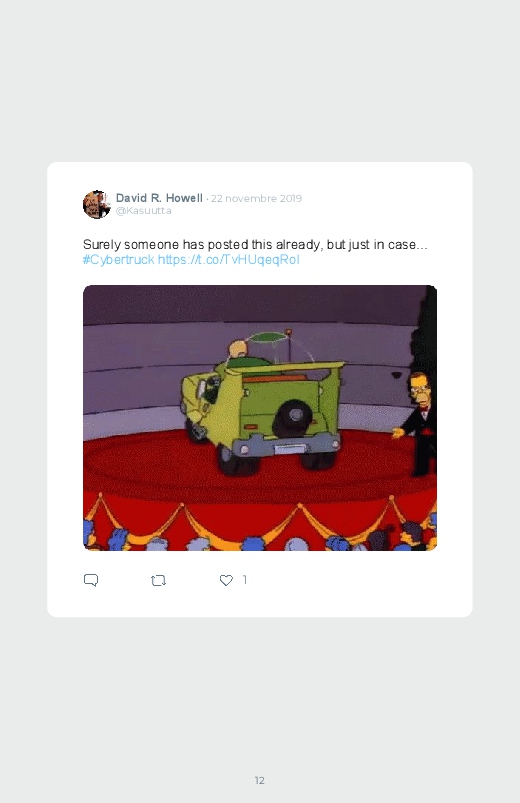The image size is (520, 803).
Task: Click the date 22 novembre 2019
Action: point(256,199)
